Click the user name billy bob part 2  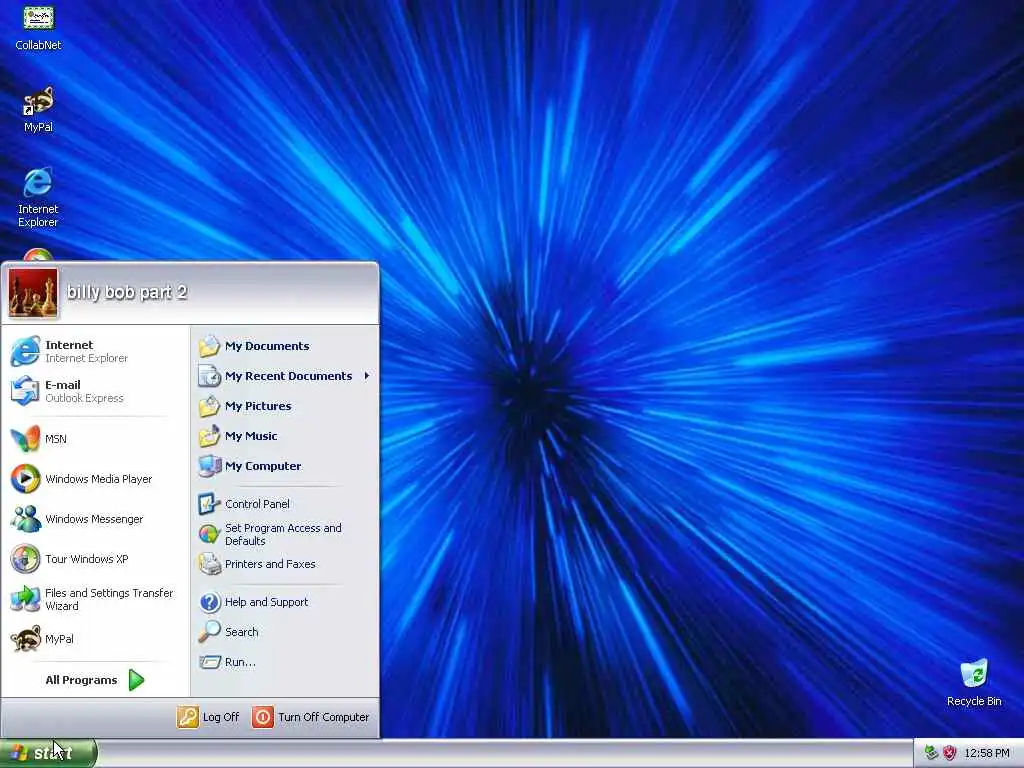(127, 292)
